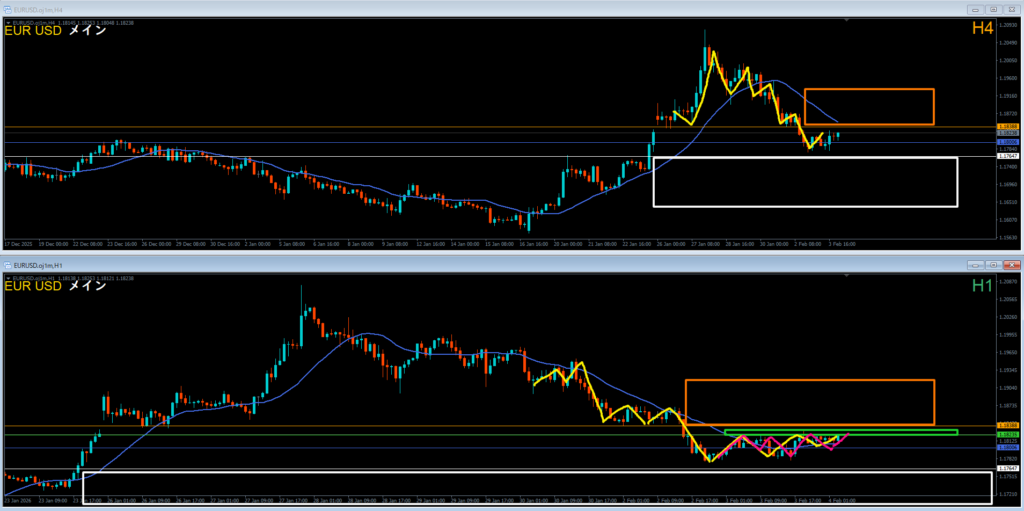
Task: Close the EURUSD H4 chart window
Action: [x=1011, y=10]
